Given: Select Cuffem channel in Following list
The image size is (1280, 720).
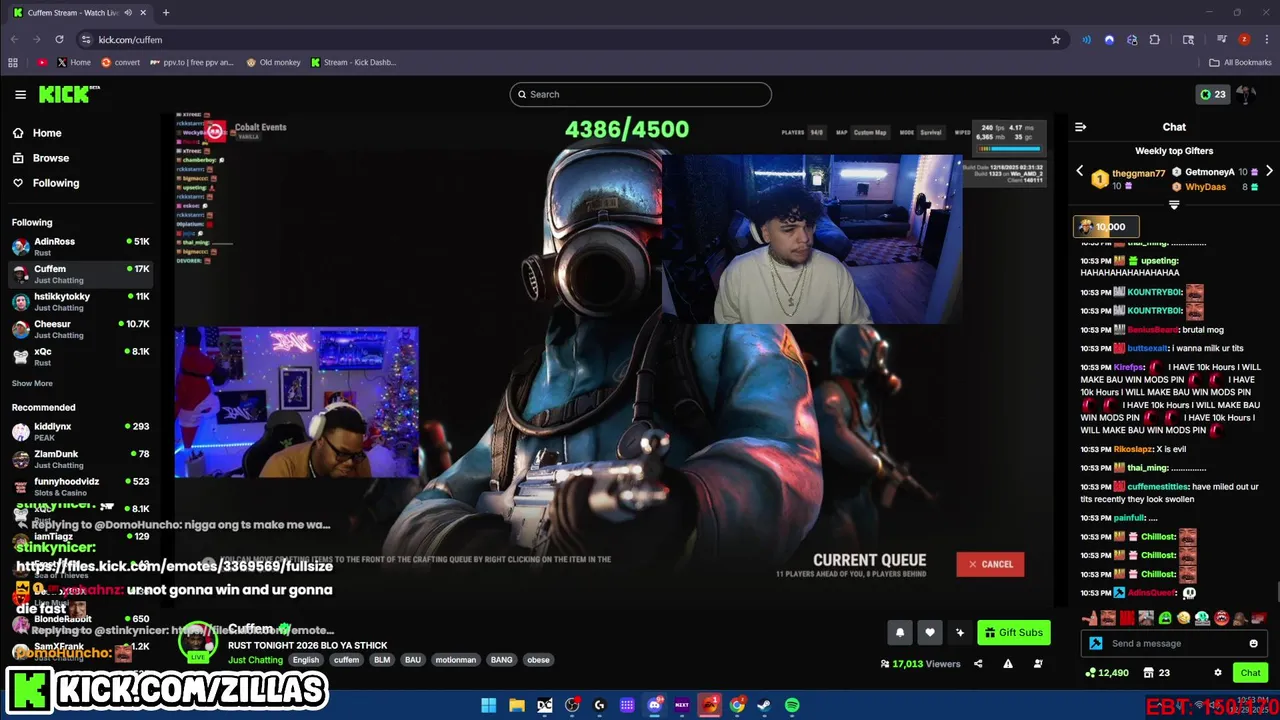Looking at the screenshot, I should click(80, 274).
